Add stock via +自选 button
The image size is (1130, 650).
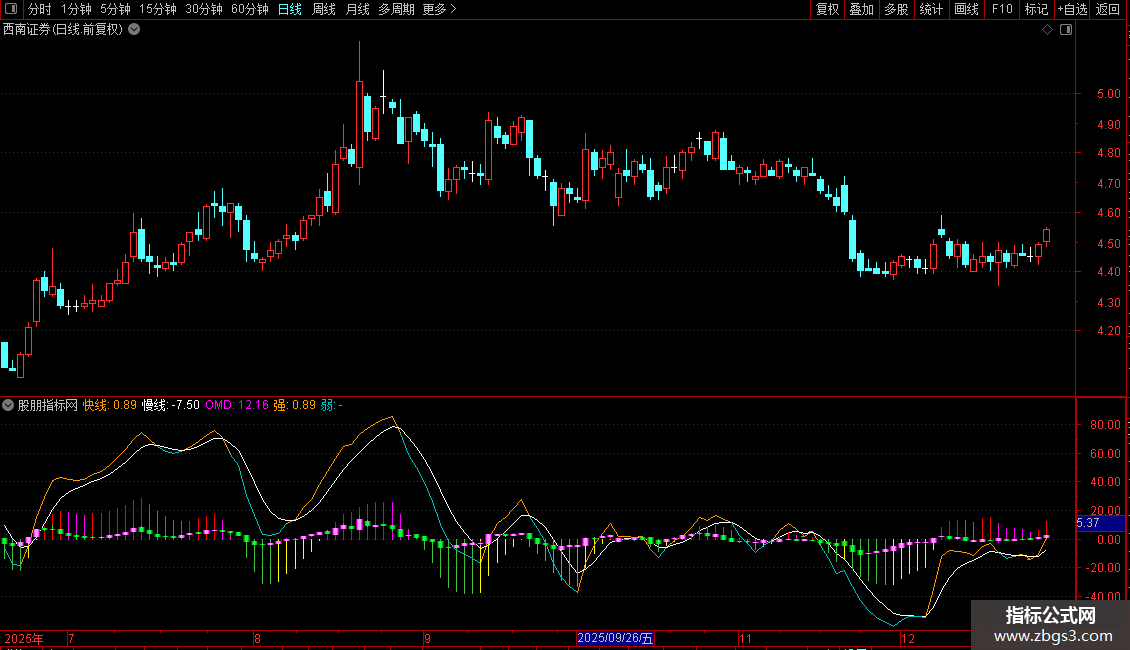pos(1071,10)
